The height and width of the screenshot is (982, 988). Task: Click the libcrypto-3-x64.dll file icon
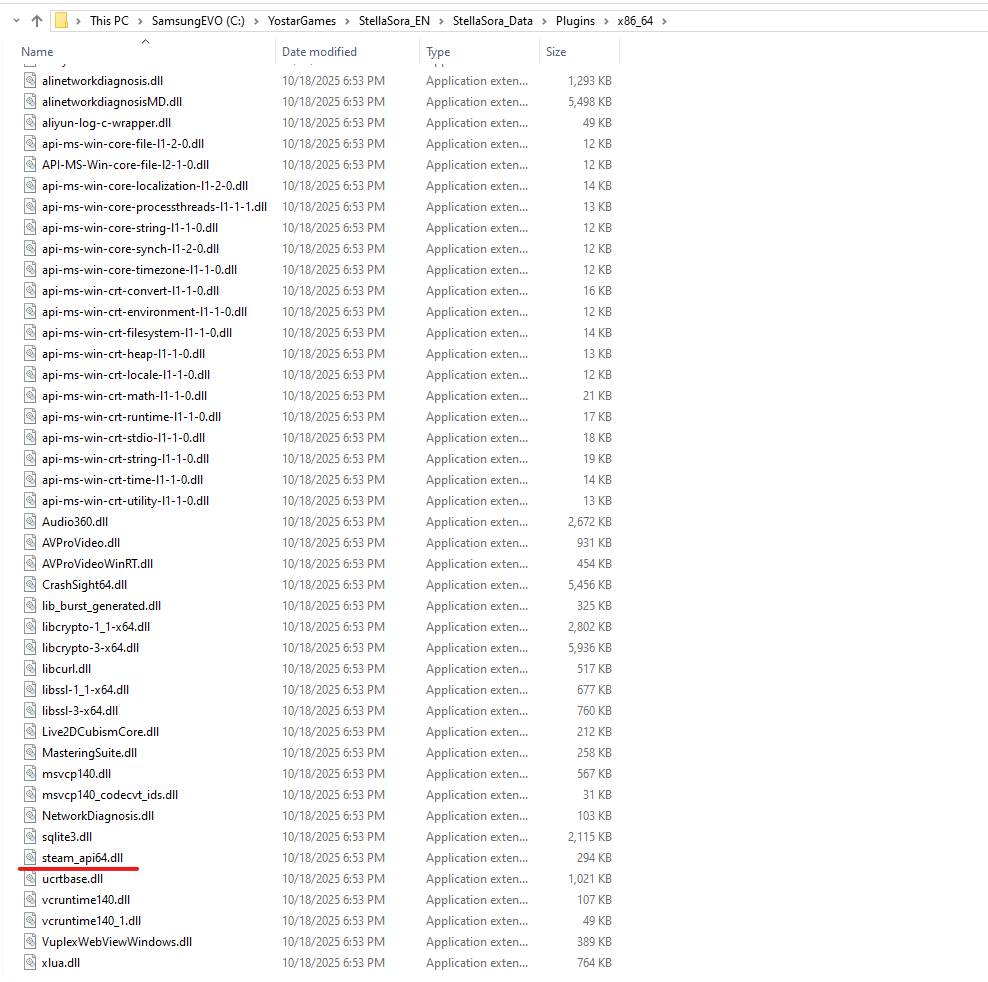30,647
